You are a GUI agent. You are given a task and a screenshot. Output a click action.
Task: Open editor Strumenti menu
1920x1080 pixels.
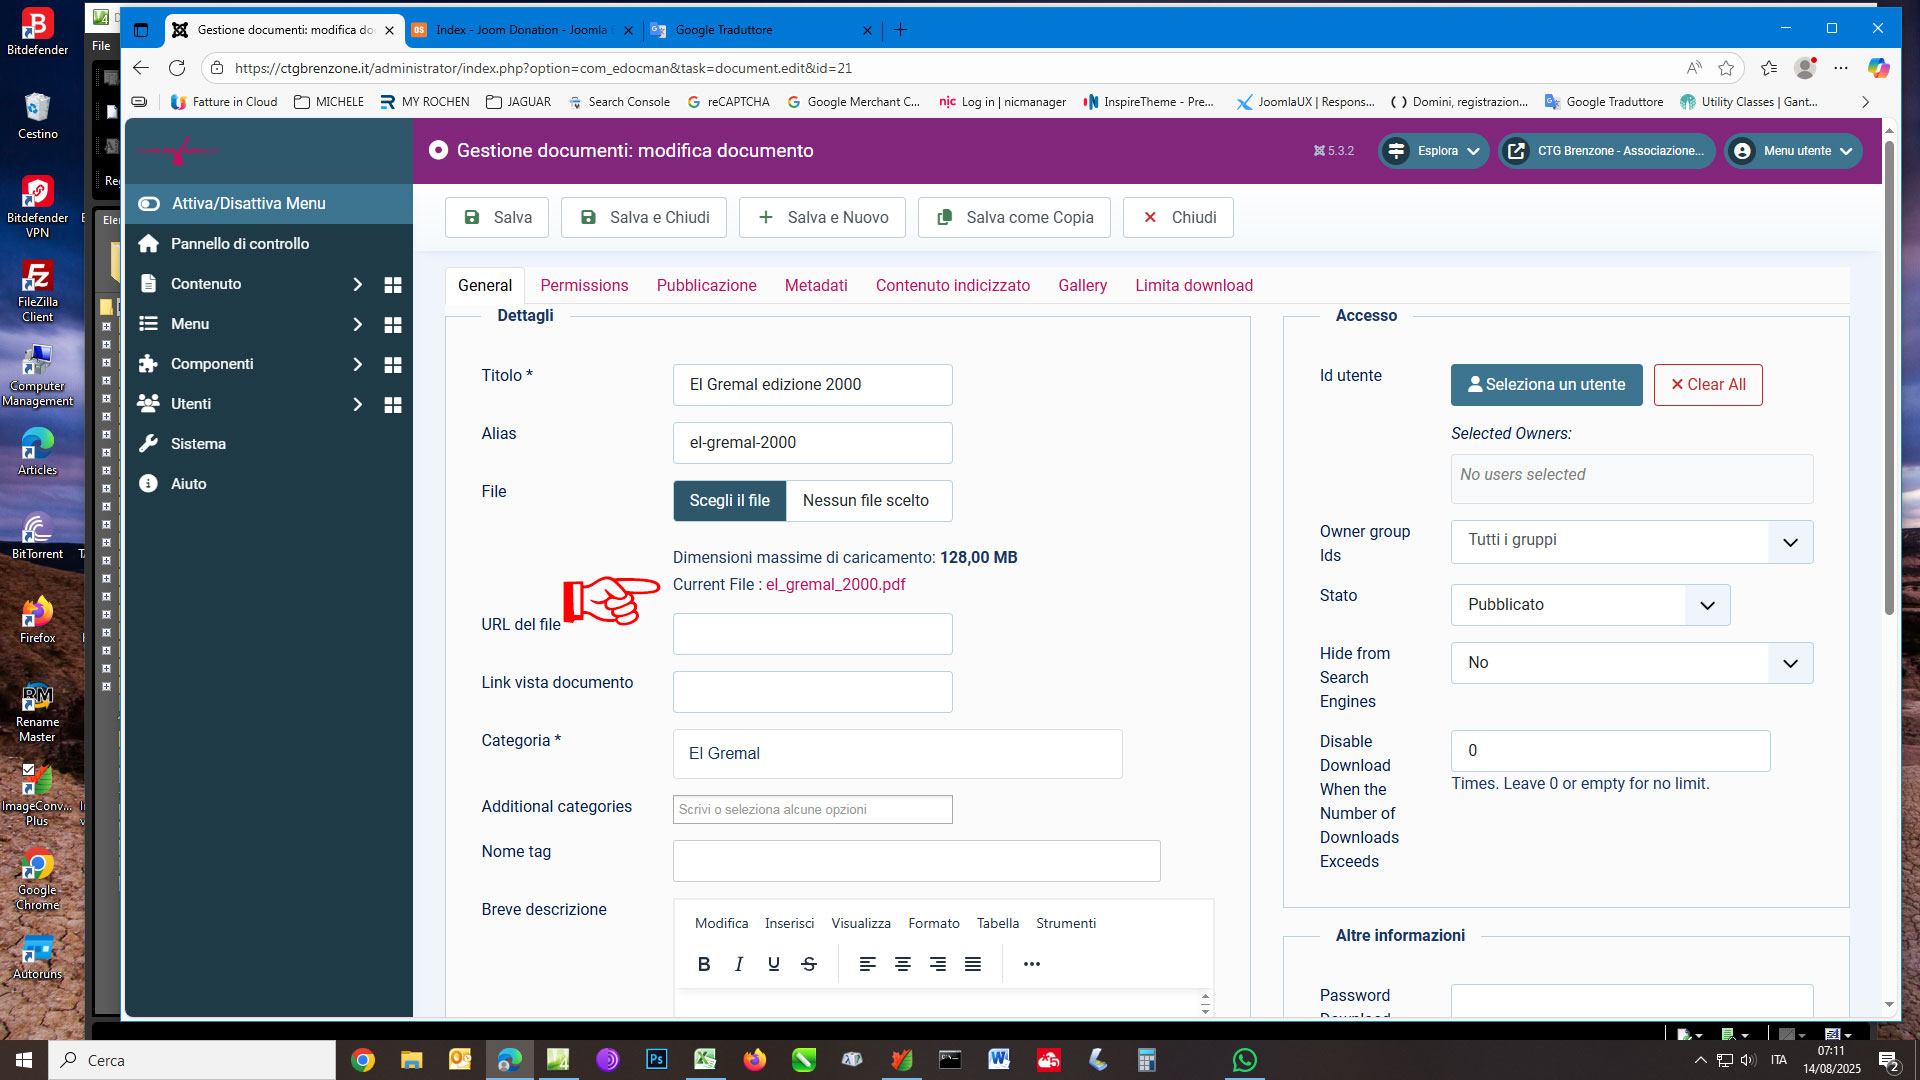pyautogui.click(x=1065, y=924)
